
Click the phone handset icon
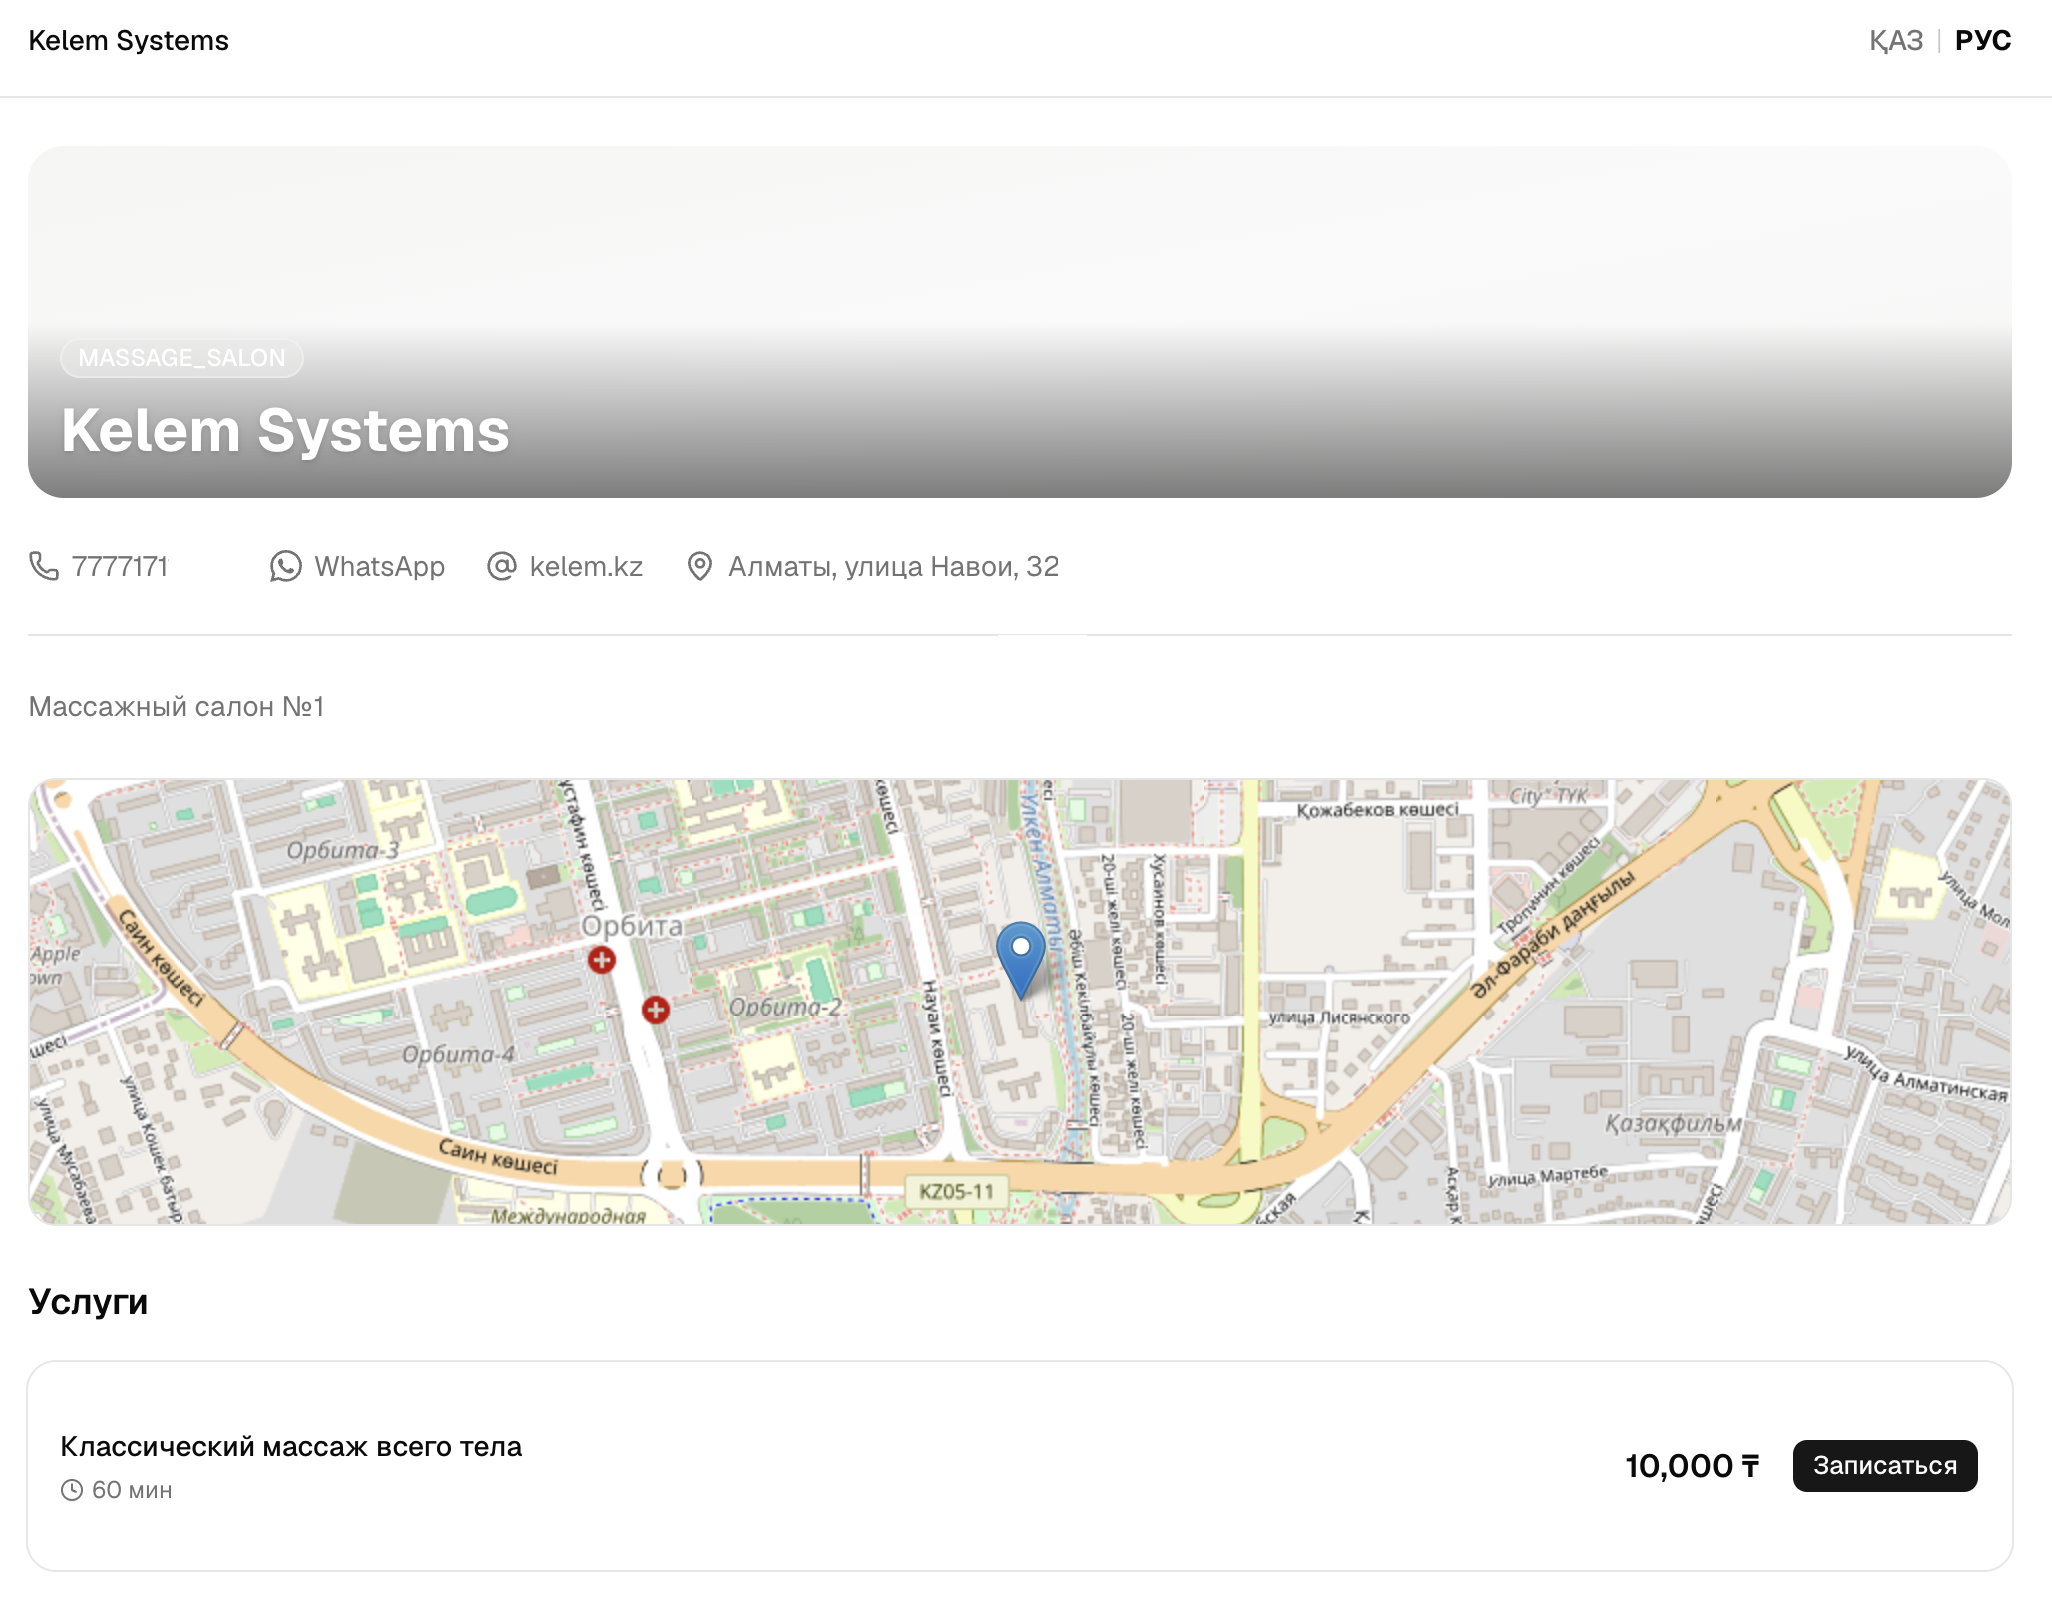coord(44,566)
